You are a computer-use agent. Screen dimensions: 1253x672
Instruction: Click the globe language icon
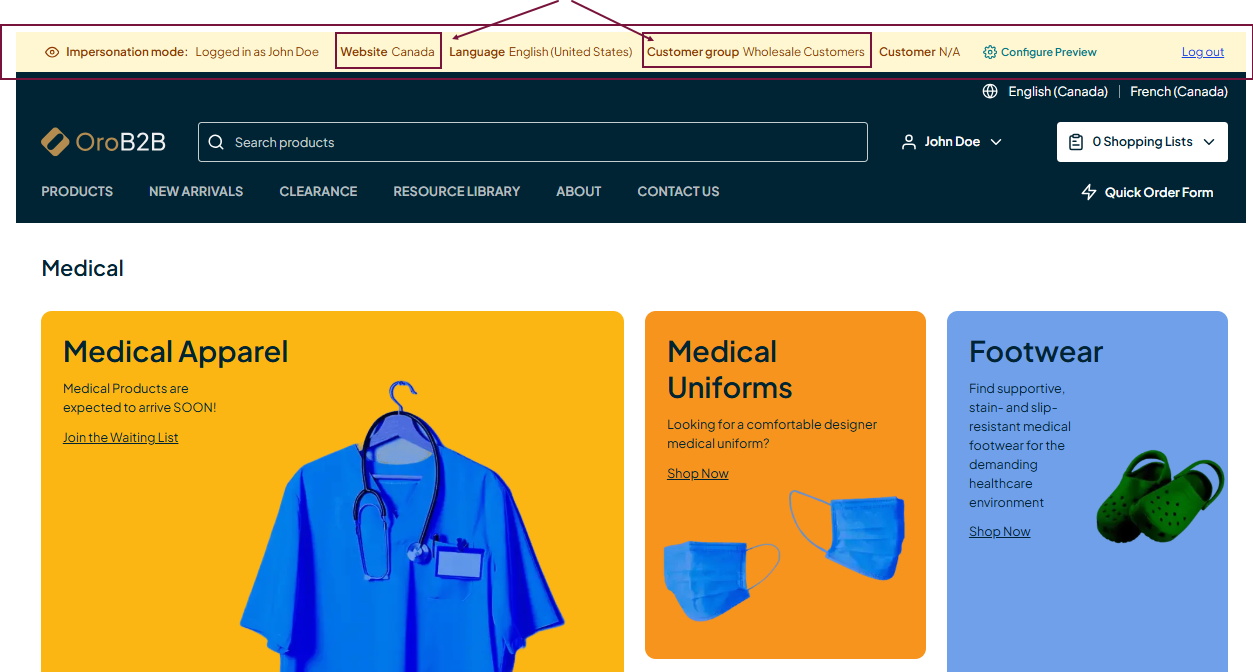(x=990, y=91)
